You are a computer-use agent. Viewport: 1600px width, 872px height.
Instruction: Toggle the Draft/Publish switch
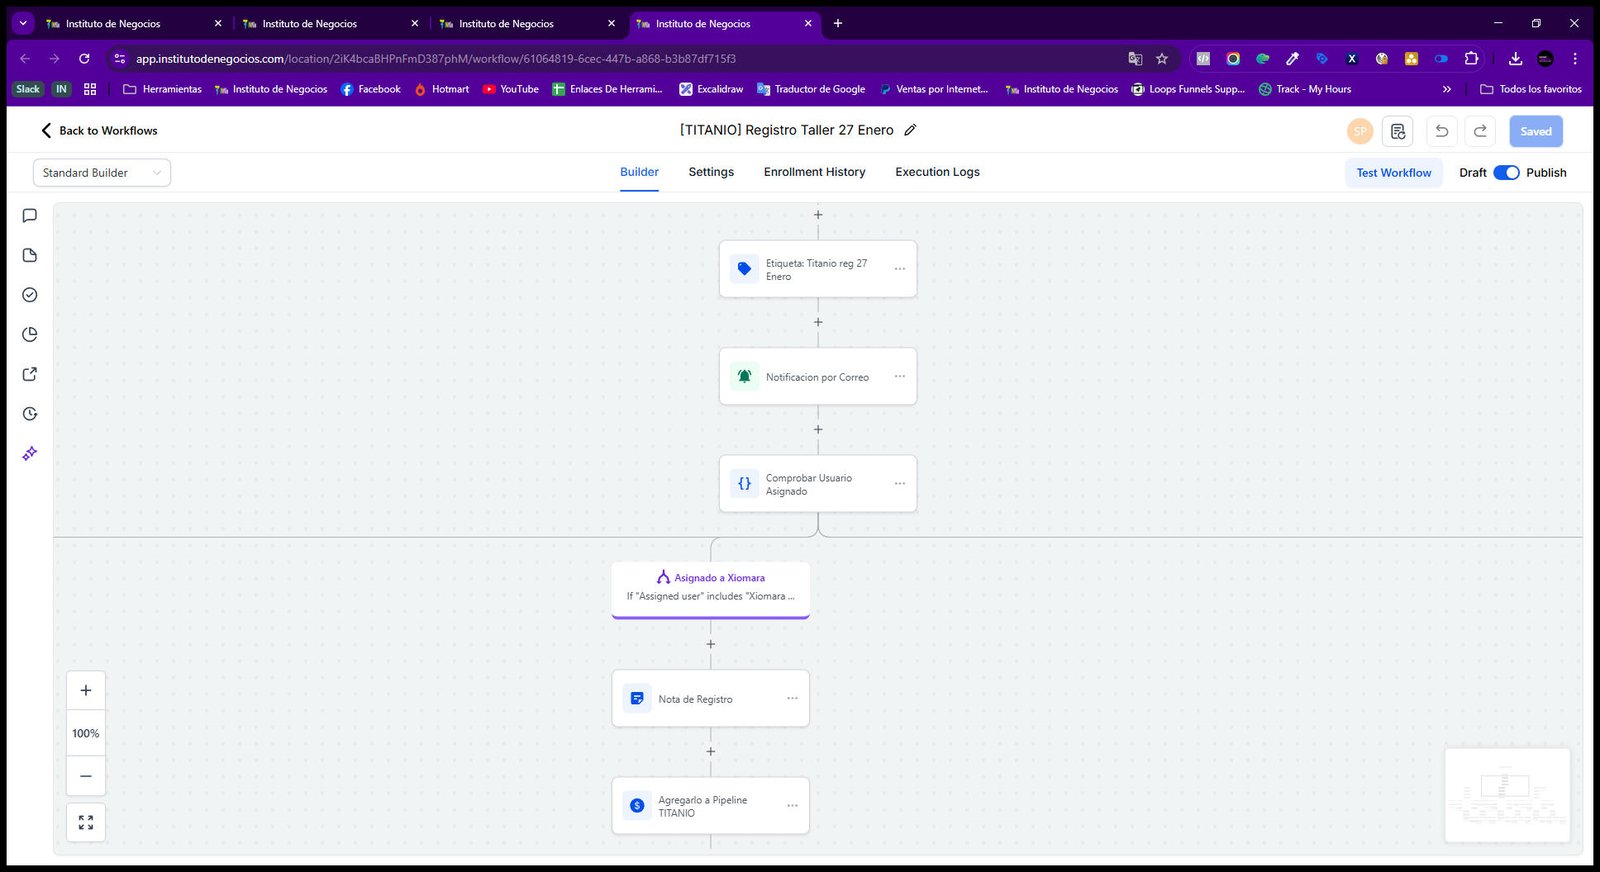(1506, 173)
